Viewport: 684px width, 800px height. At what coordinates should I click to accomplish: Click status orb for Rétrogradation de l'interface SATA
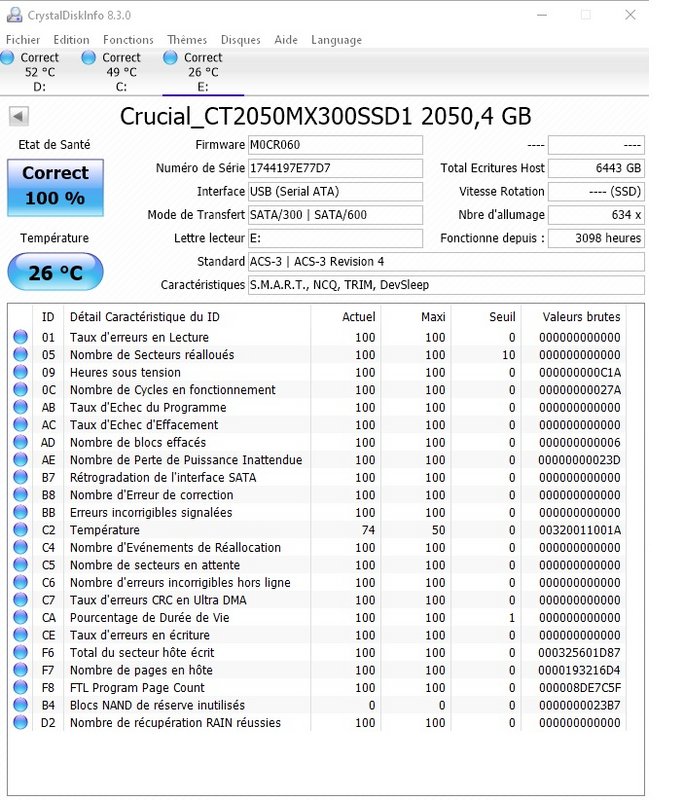(x=20, y=478)
